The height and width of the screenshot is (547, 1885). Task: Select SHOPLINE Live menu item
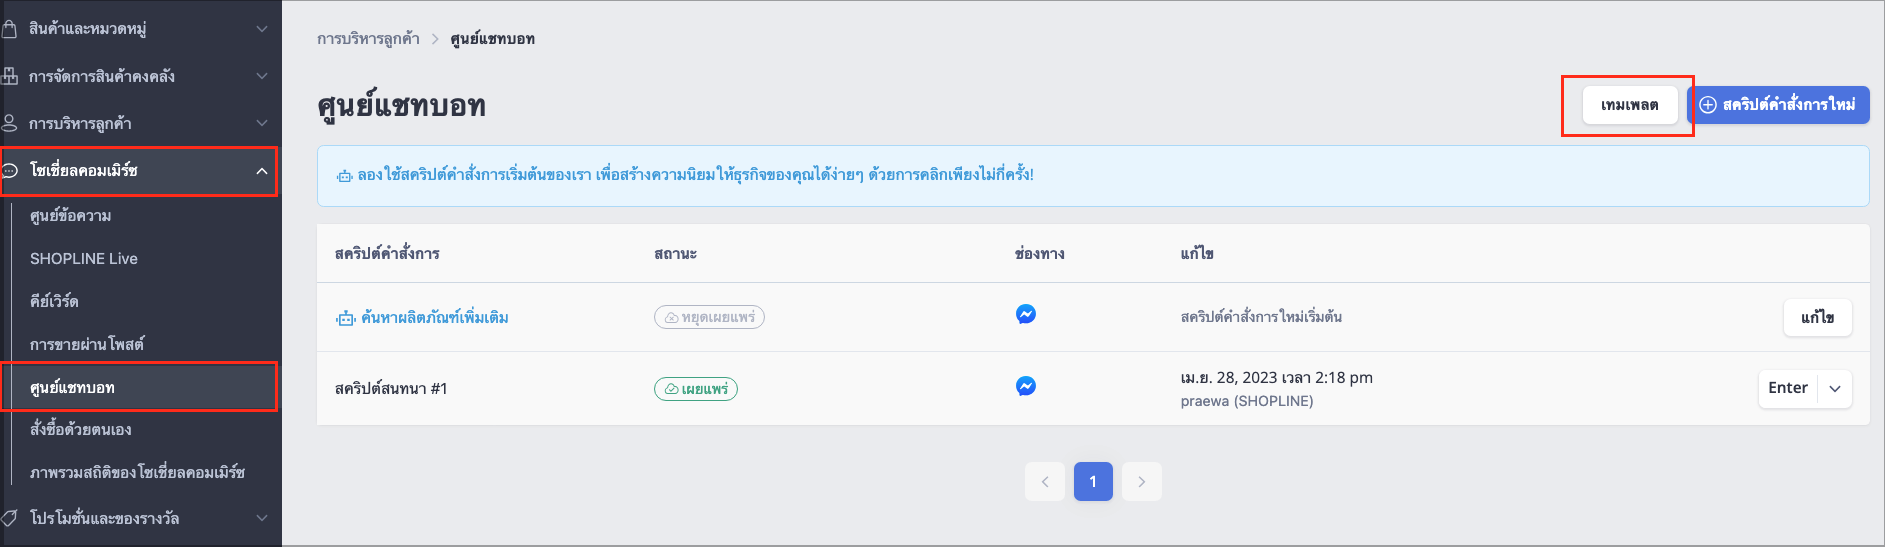point(84,259)
